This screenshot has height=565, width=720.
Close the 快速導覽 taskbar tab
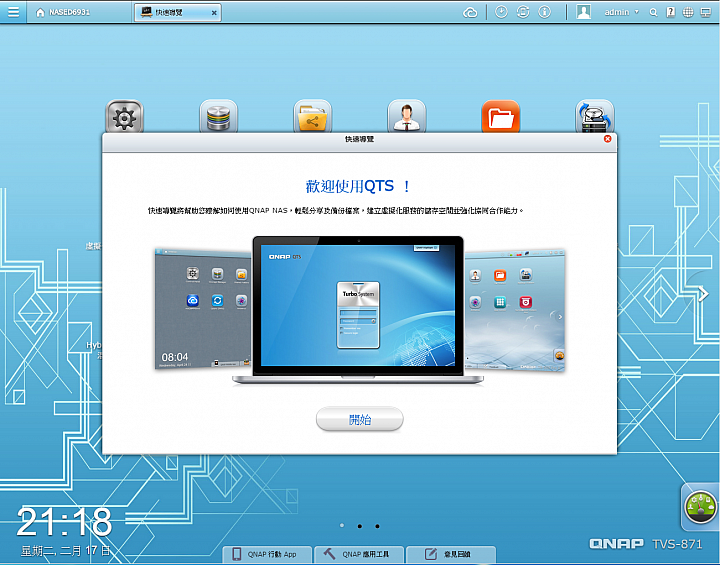[x=214, y=13]
